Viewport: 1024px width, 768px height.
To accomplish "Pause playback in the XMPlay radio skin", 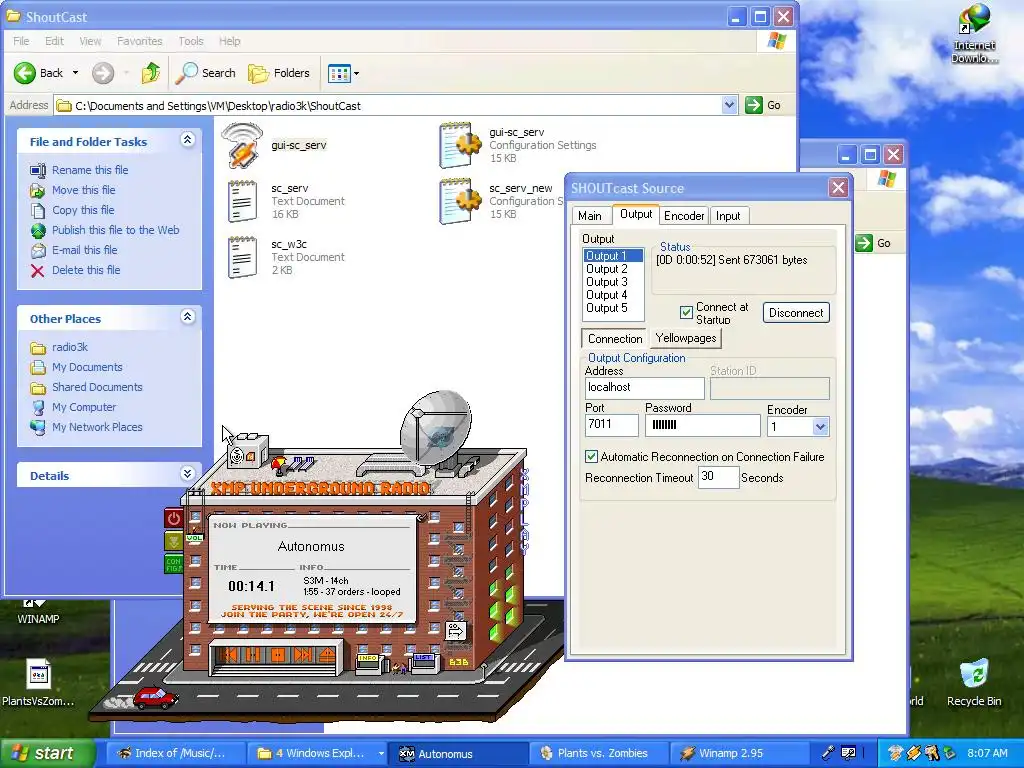I will coord(253,654).
